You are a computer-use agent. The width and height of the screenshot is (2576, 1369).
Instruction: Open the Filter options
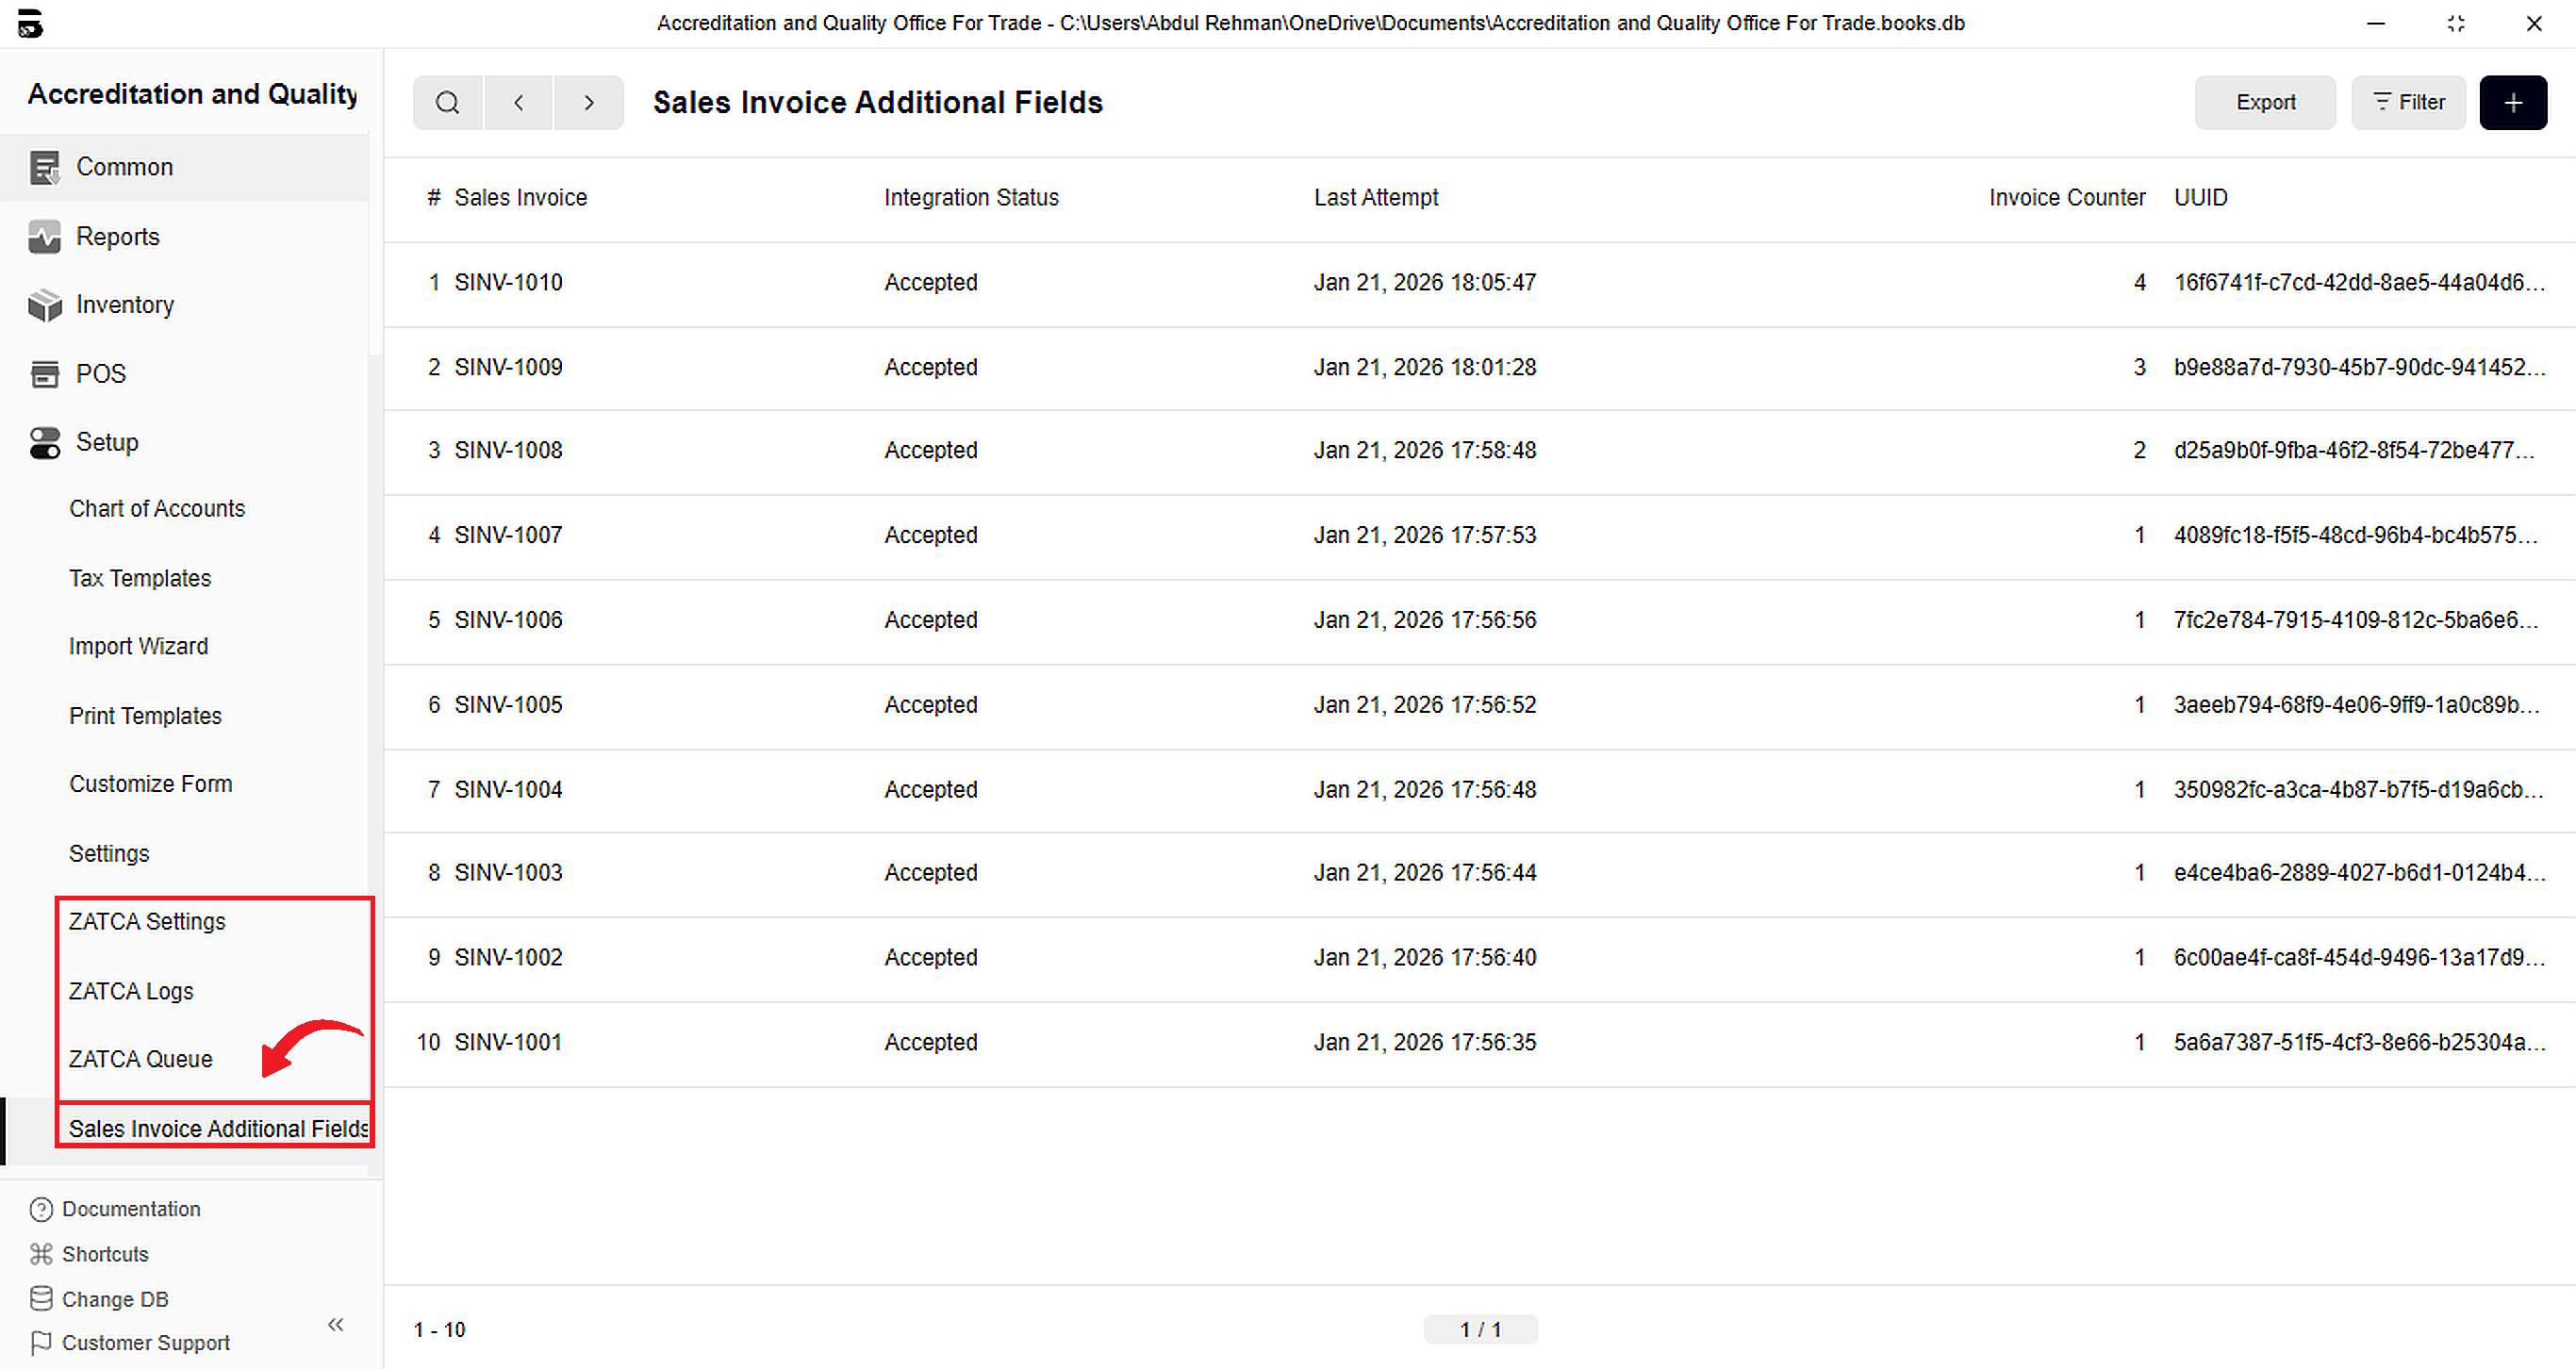(2407, 102)
